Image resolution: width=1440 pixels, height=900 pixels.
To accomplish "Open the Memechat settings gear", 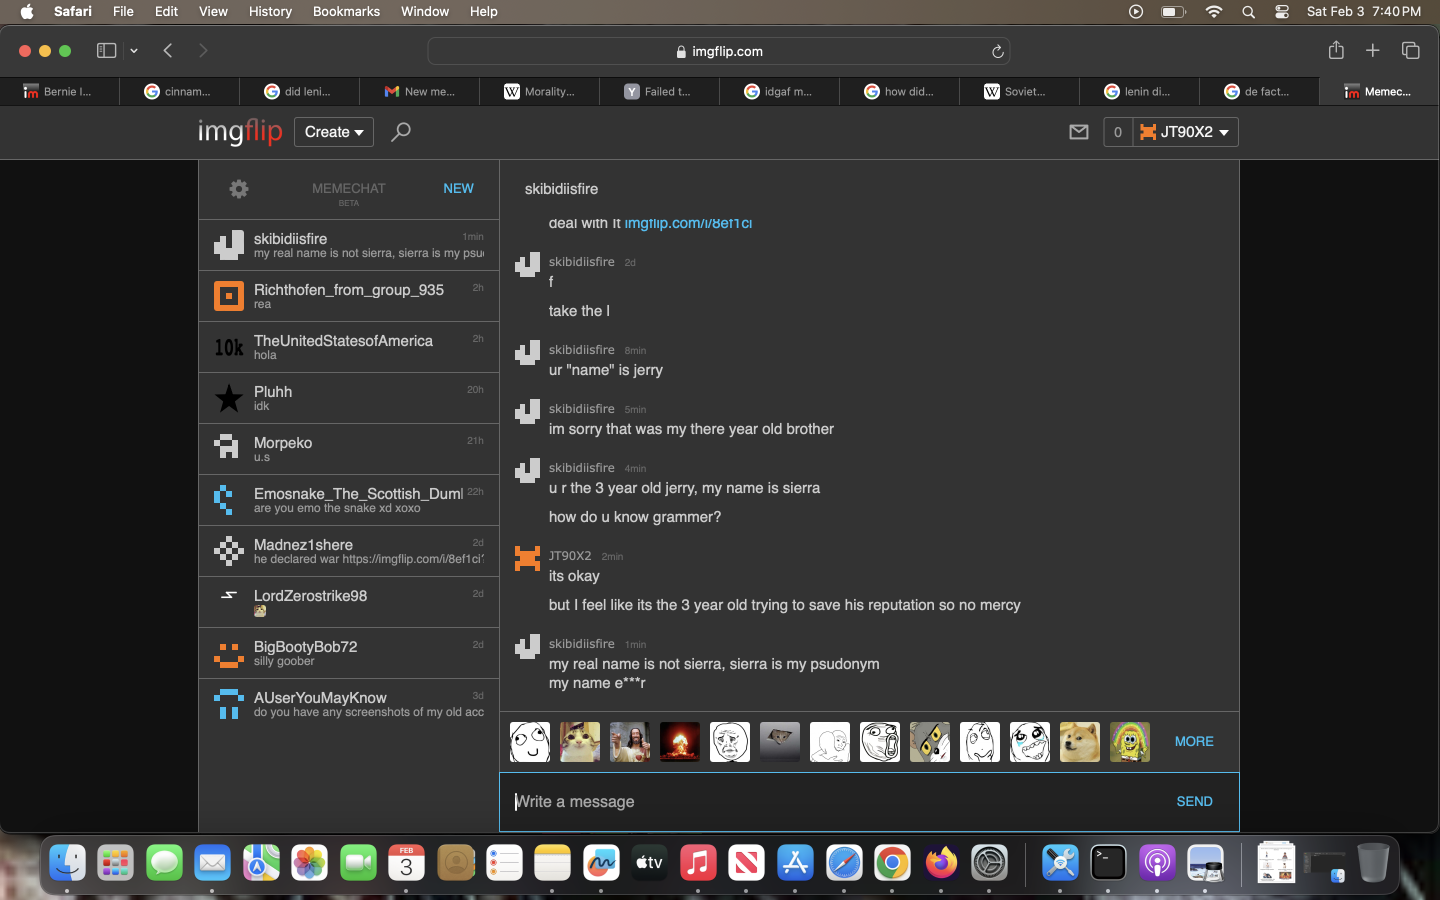I will (x=238, y=189).
